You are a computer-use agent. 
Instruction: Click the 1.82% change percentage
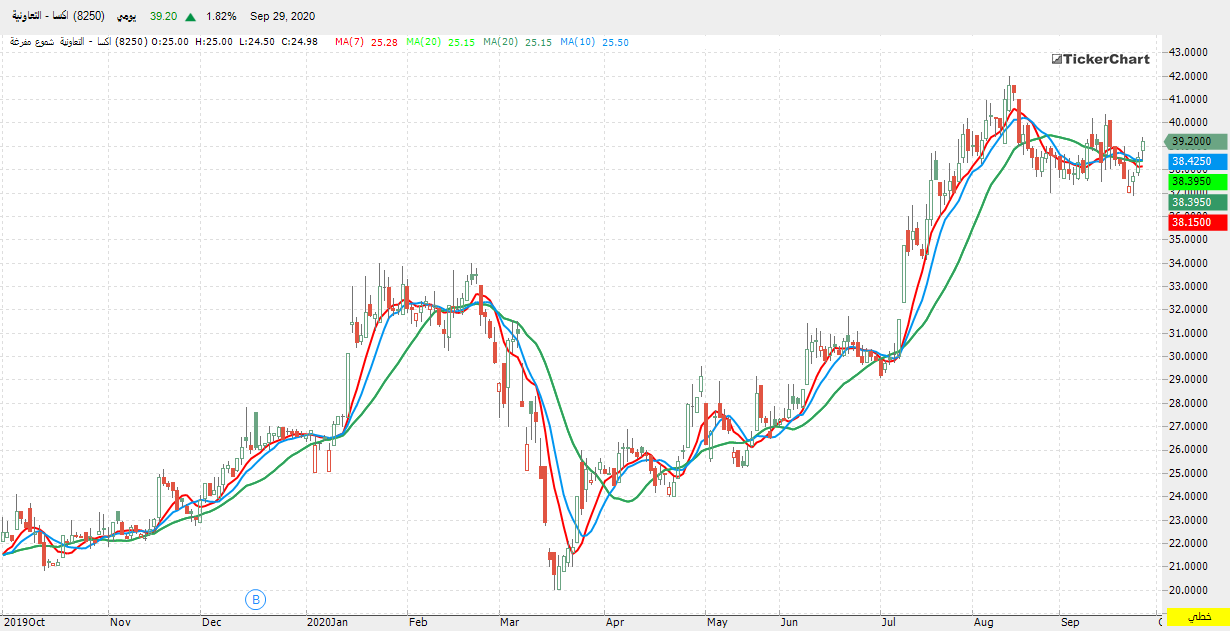coord(221,16)
